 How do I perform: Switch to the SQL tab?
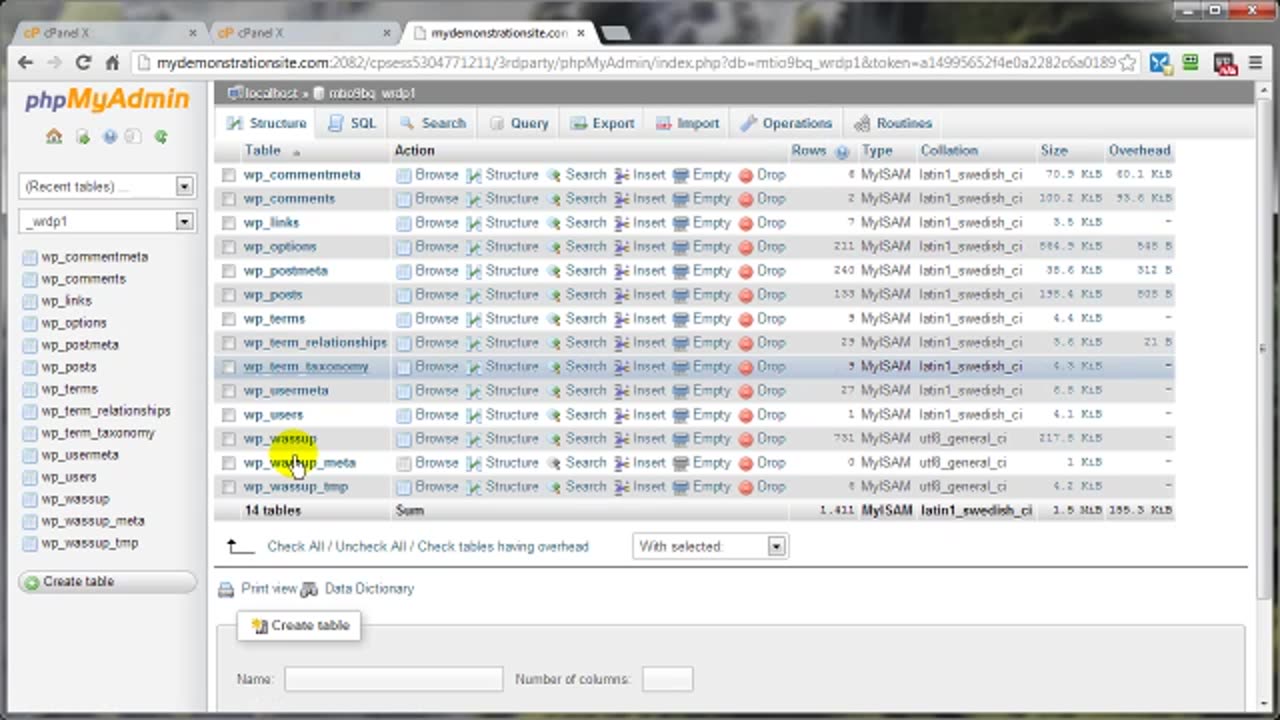click(x=352, y=123)
